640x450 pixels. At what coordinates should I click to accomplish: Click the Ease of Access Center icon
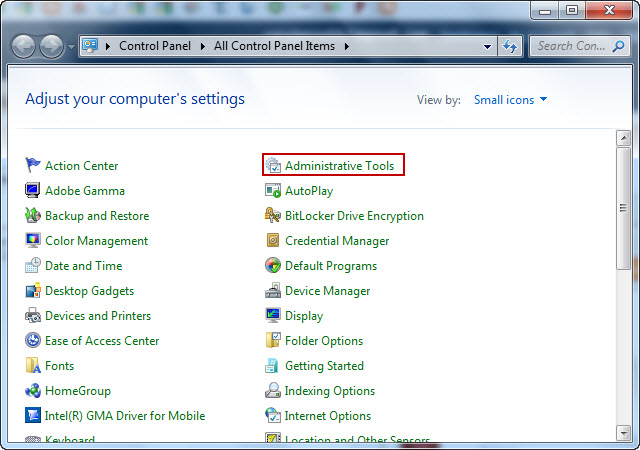(x=33, y=340)
